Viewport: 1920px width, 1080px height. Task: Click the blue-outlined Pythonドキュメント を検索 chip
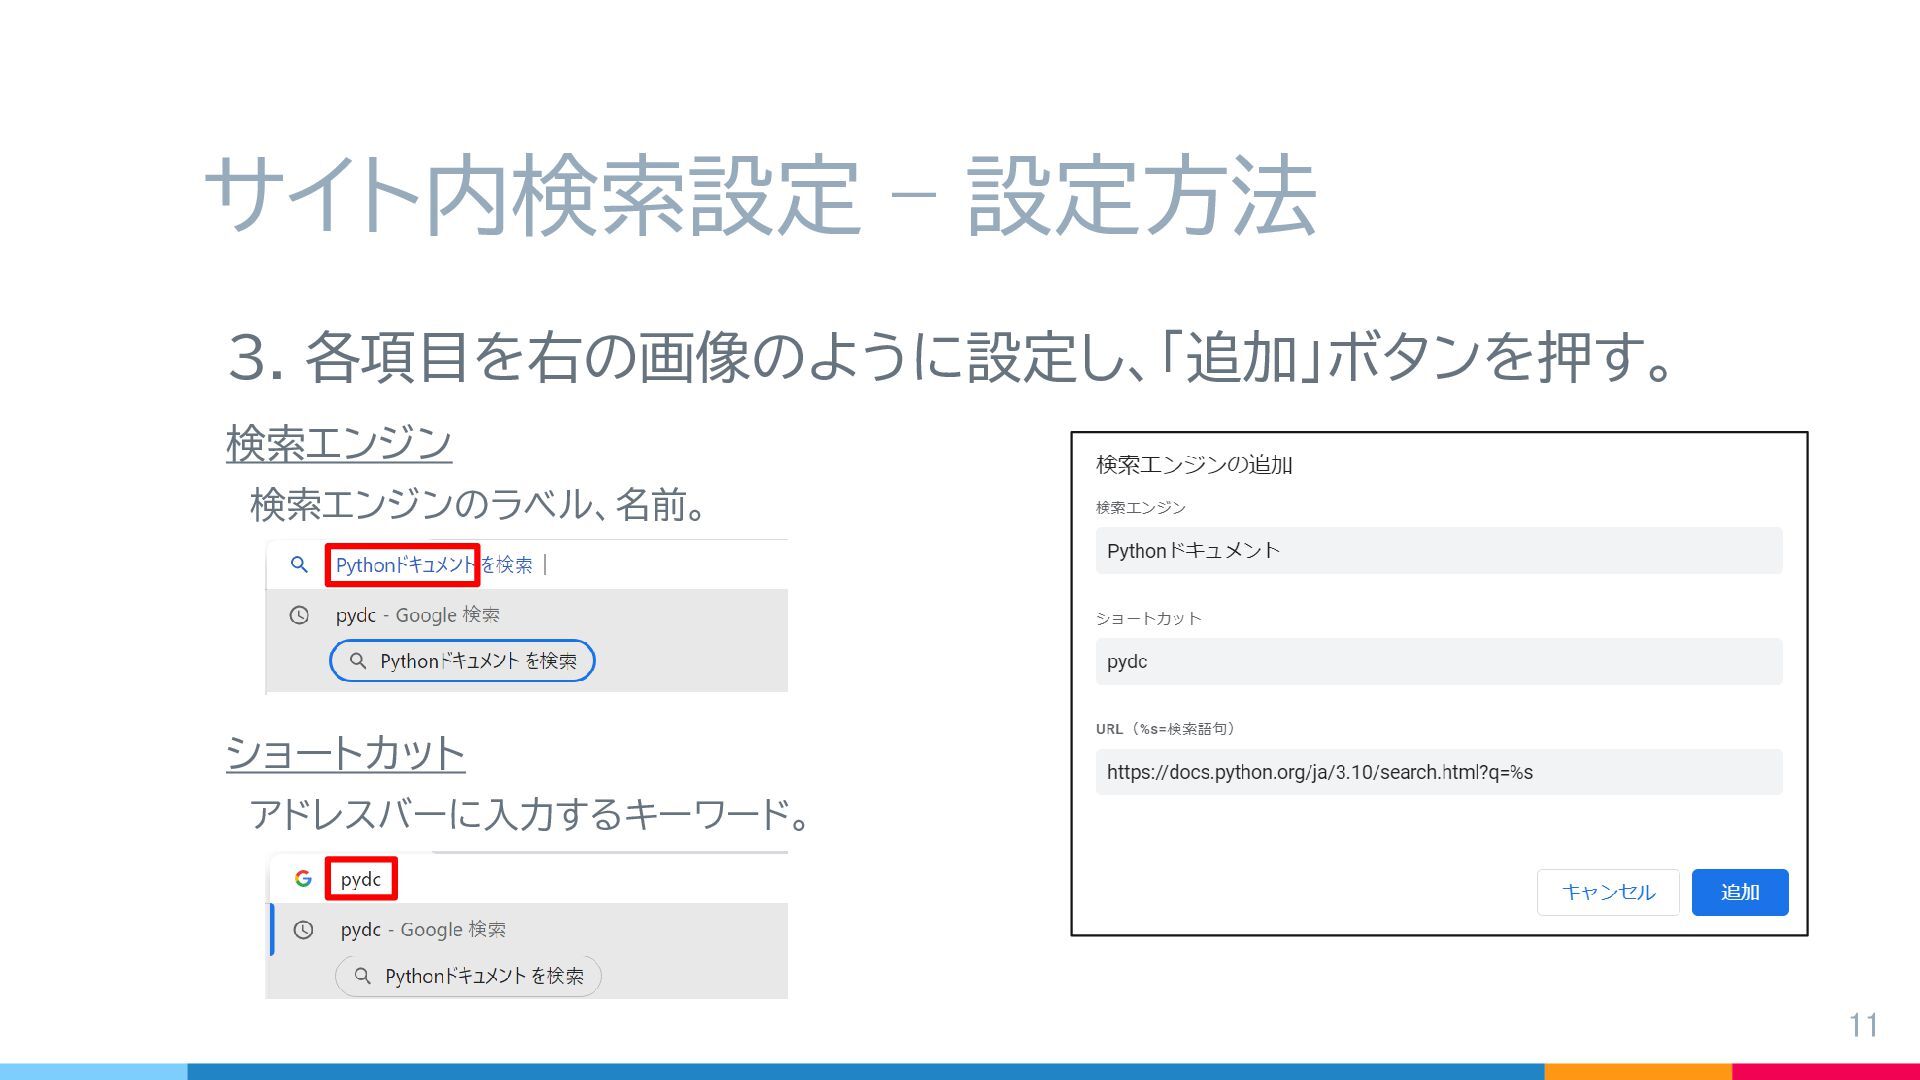point(462,661)
